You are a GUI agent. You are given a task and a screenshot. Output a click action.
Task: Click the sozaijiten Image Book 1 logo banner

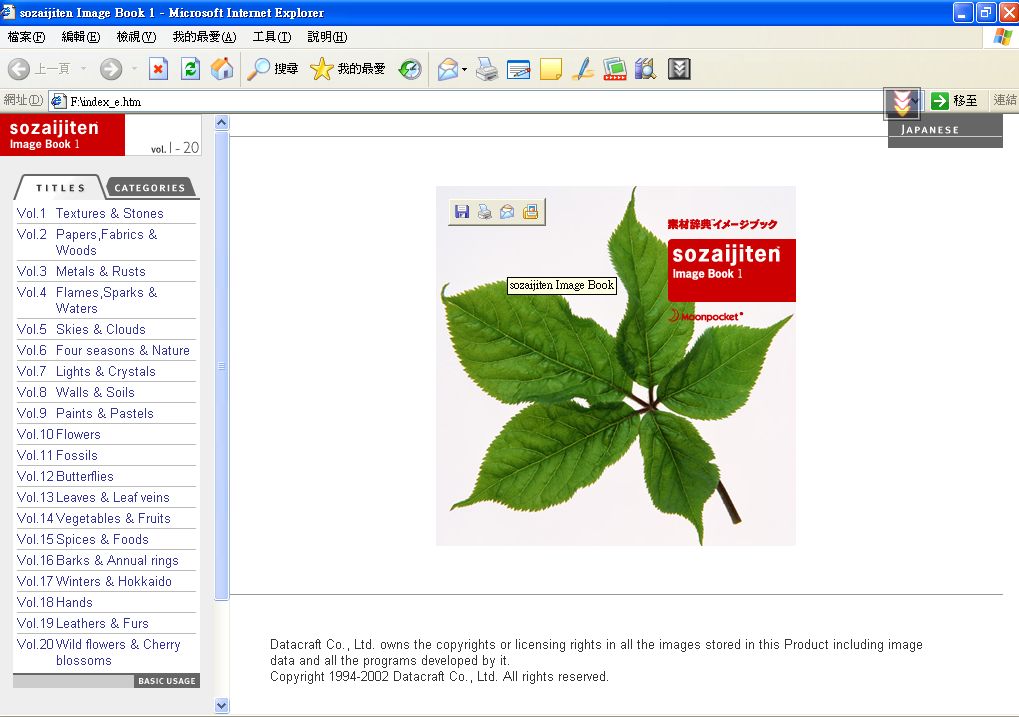coord(62,135)
